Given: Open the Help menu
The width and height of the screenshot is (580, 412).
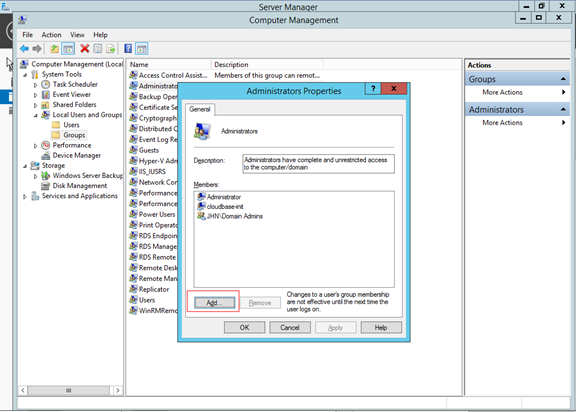Looking at the screenshot, I should (100, 35).
